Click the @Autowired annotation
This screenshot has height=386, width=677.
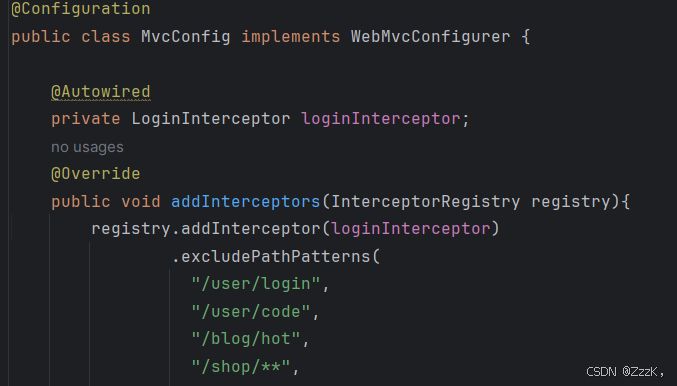[x=101, y=92]
